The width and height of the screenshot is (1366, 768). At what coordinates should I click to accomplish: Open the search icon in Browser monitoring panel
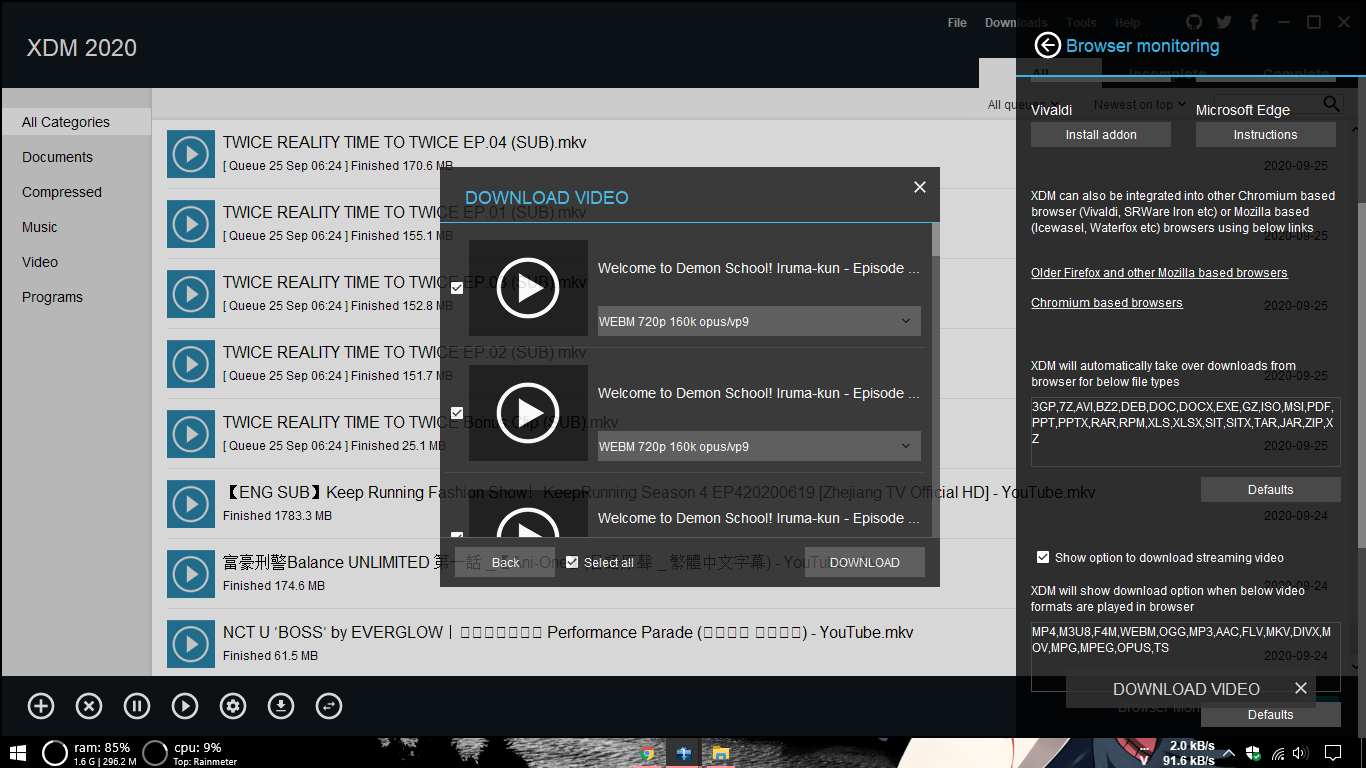click(1331, 103)
